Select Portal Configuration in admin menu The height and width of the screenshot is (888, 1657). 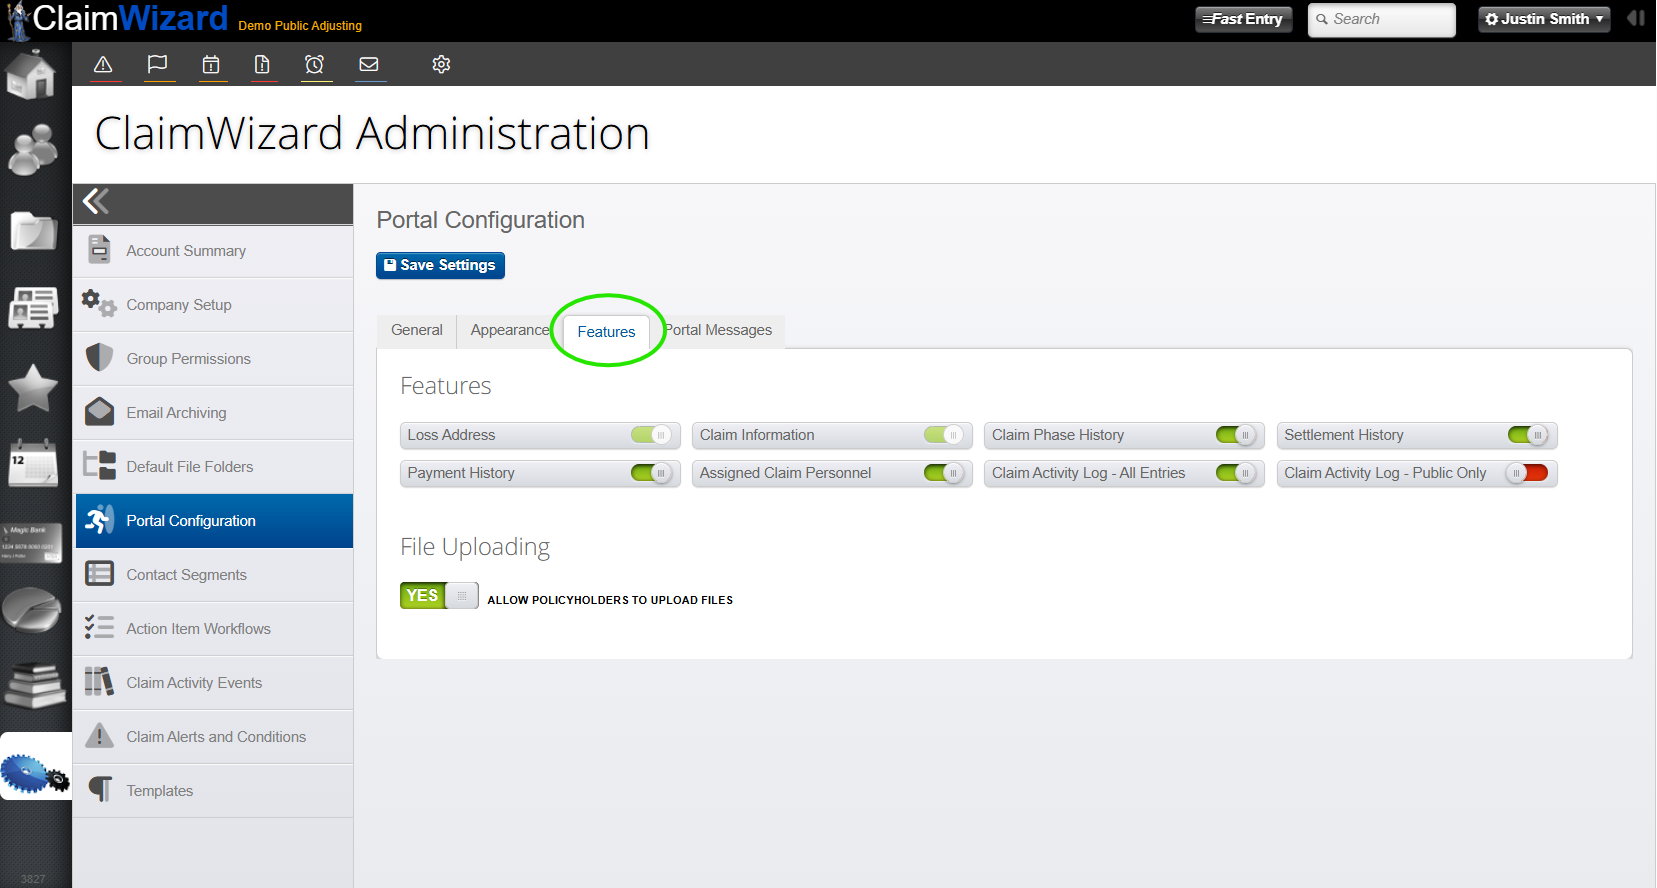coord(213,521)
